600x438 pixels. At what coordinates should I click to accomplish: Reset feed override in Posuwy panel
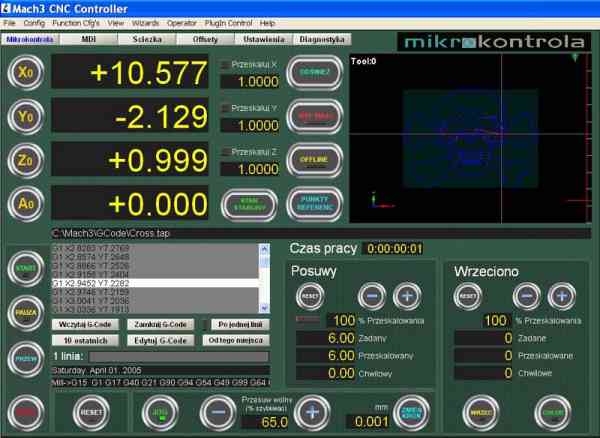[310, 296]
